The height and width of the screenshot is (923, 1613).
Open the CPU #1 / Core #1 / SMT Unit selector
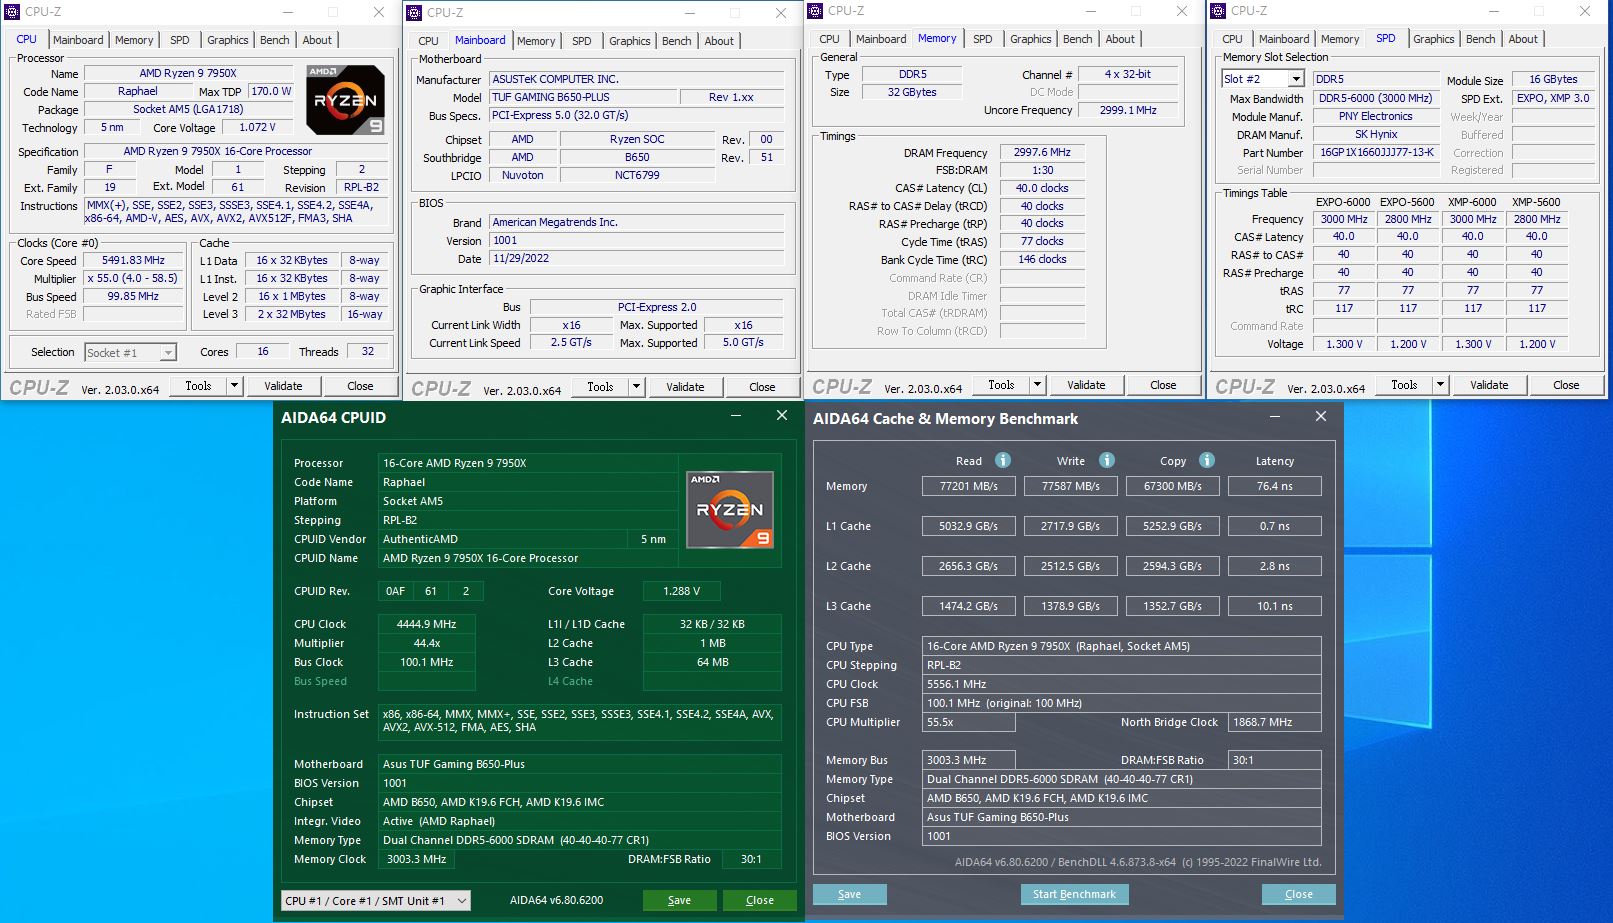[376, 900]
